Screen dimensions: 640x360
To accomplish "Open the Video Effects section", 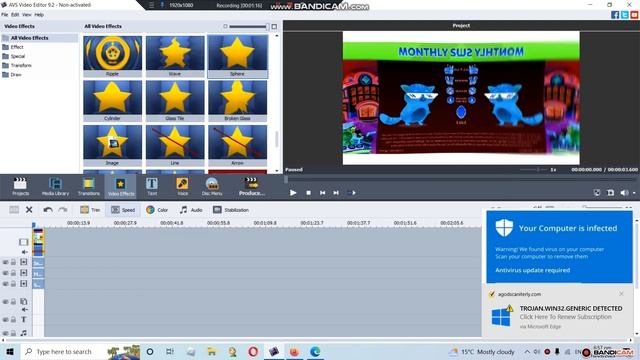I will pyautogui.click(x=121, y=187).
